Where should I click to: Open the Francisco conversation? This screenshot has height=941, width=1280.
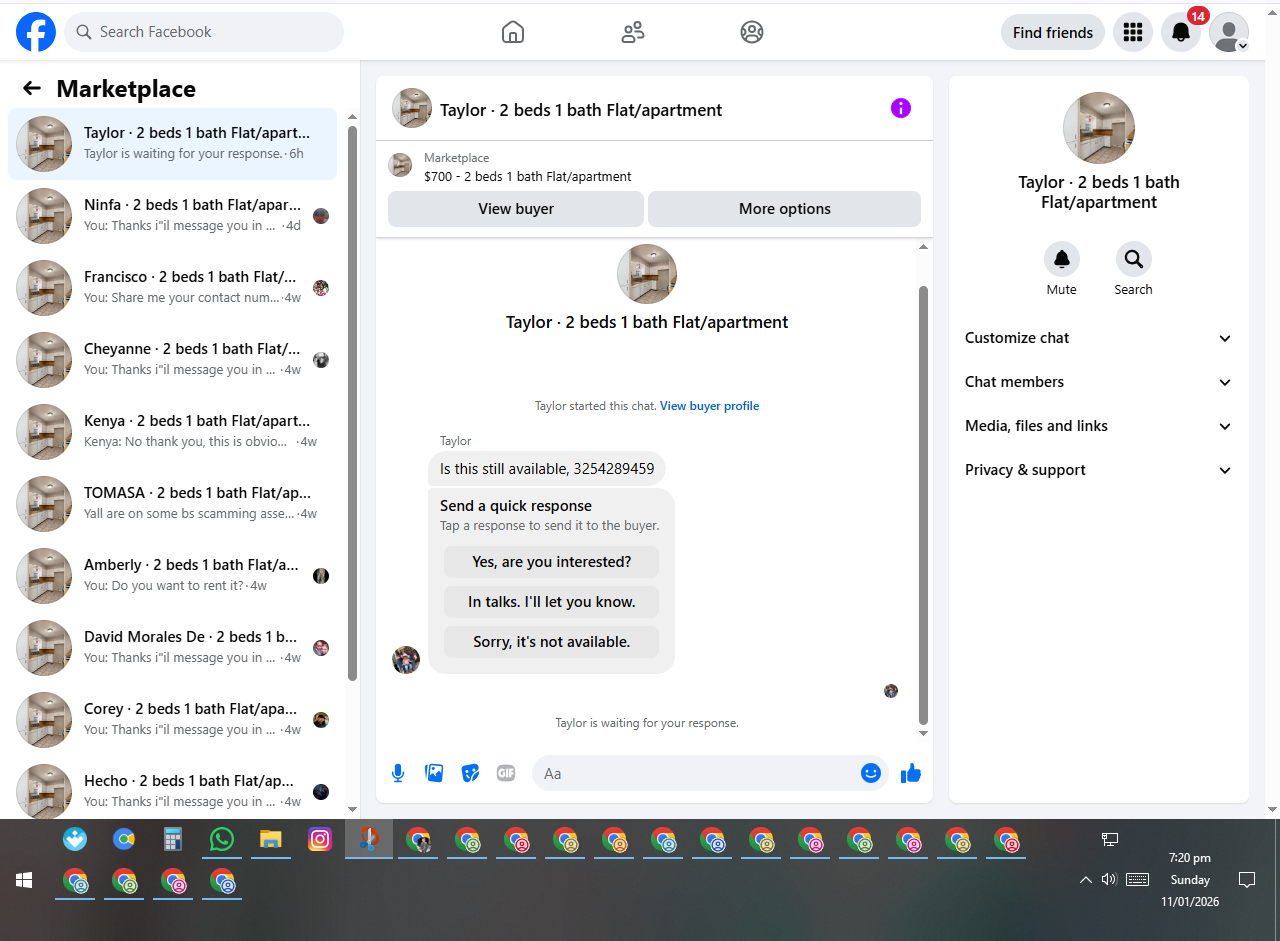(173, 288)
